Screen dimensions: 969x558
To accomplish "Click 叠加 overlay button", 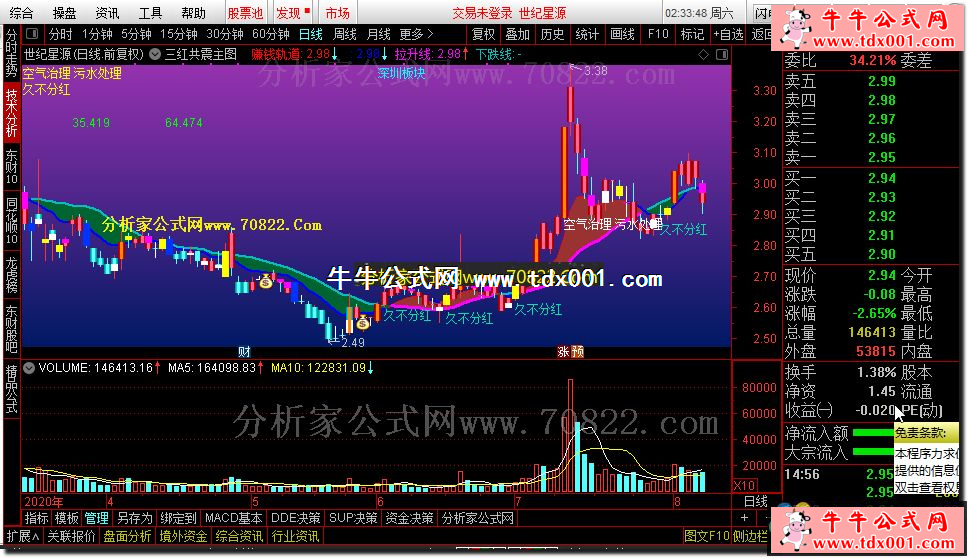I will pos(518,34).
